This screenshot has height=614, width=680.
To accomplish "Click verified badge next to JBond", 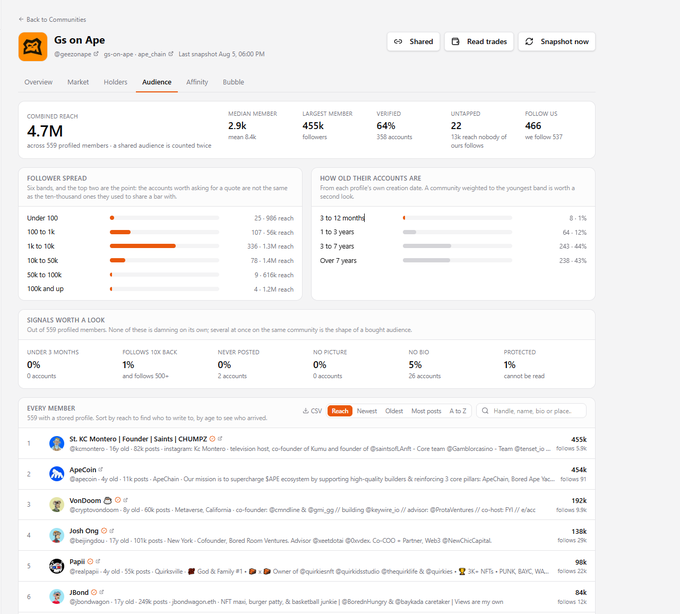I will [x=94, y=592].
